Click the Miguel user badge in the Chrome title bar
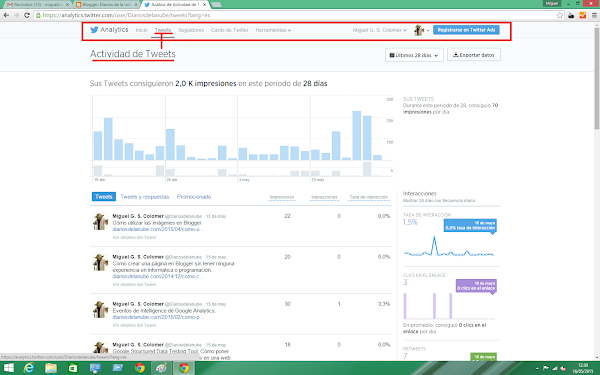This screenshot has width=600, height=375. 552,3
